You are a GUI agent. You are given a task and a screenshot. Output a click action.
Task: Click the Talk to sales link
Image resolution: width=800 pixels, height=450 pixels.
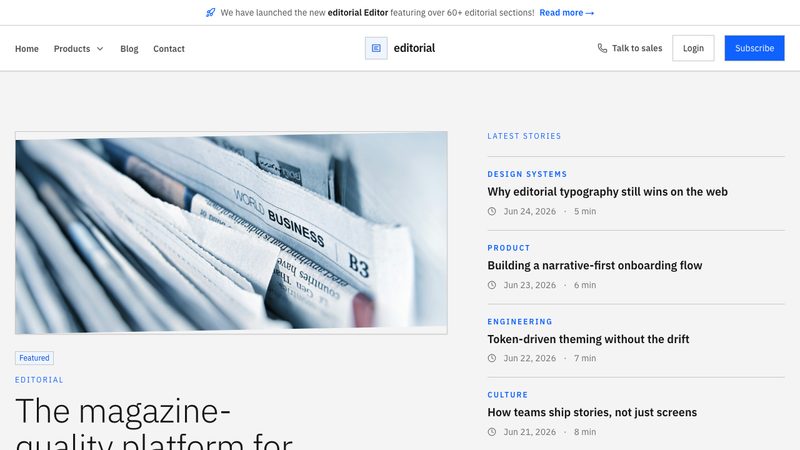pos(630,48)
